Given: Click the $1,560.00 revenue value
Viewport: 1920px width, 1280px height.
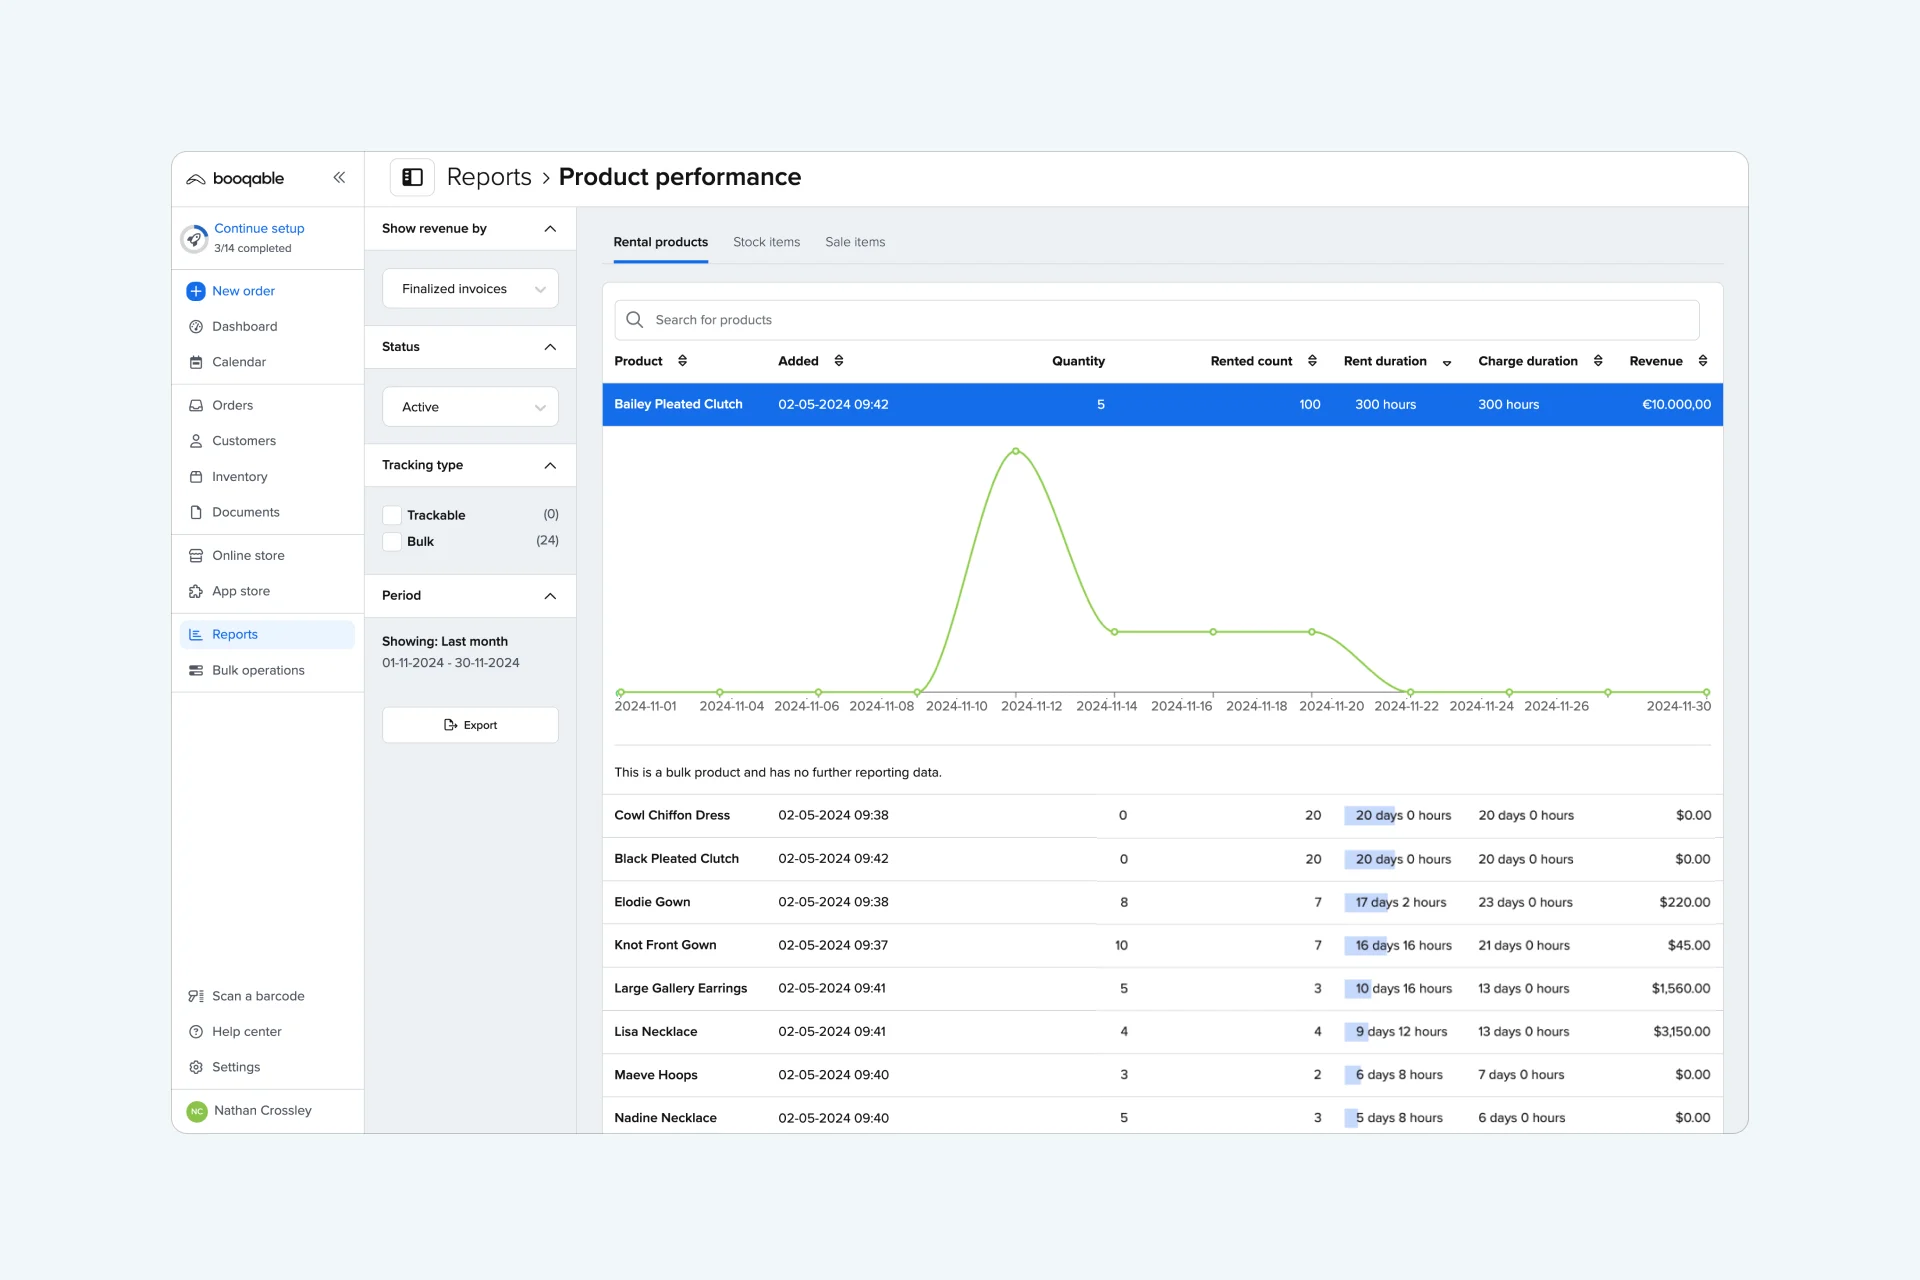Looking at the screenshot, I should [x=1680, y=988].
